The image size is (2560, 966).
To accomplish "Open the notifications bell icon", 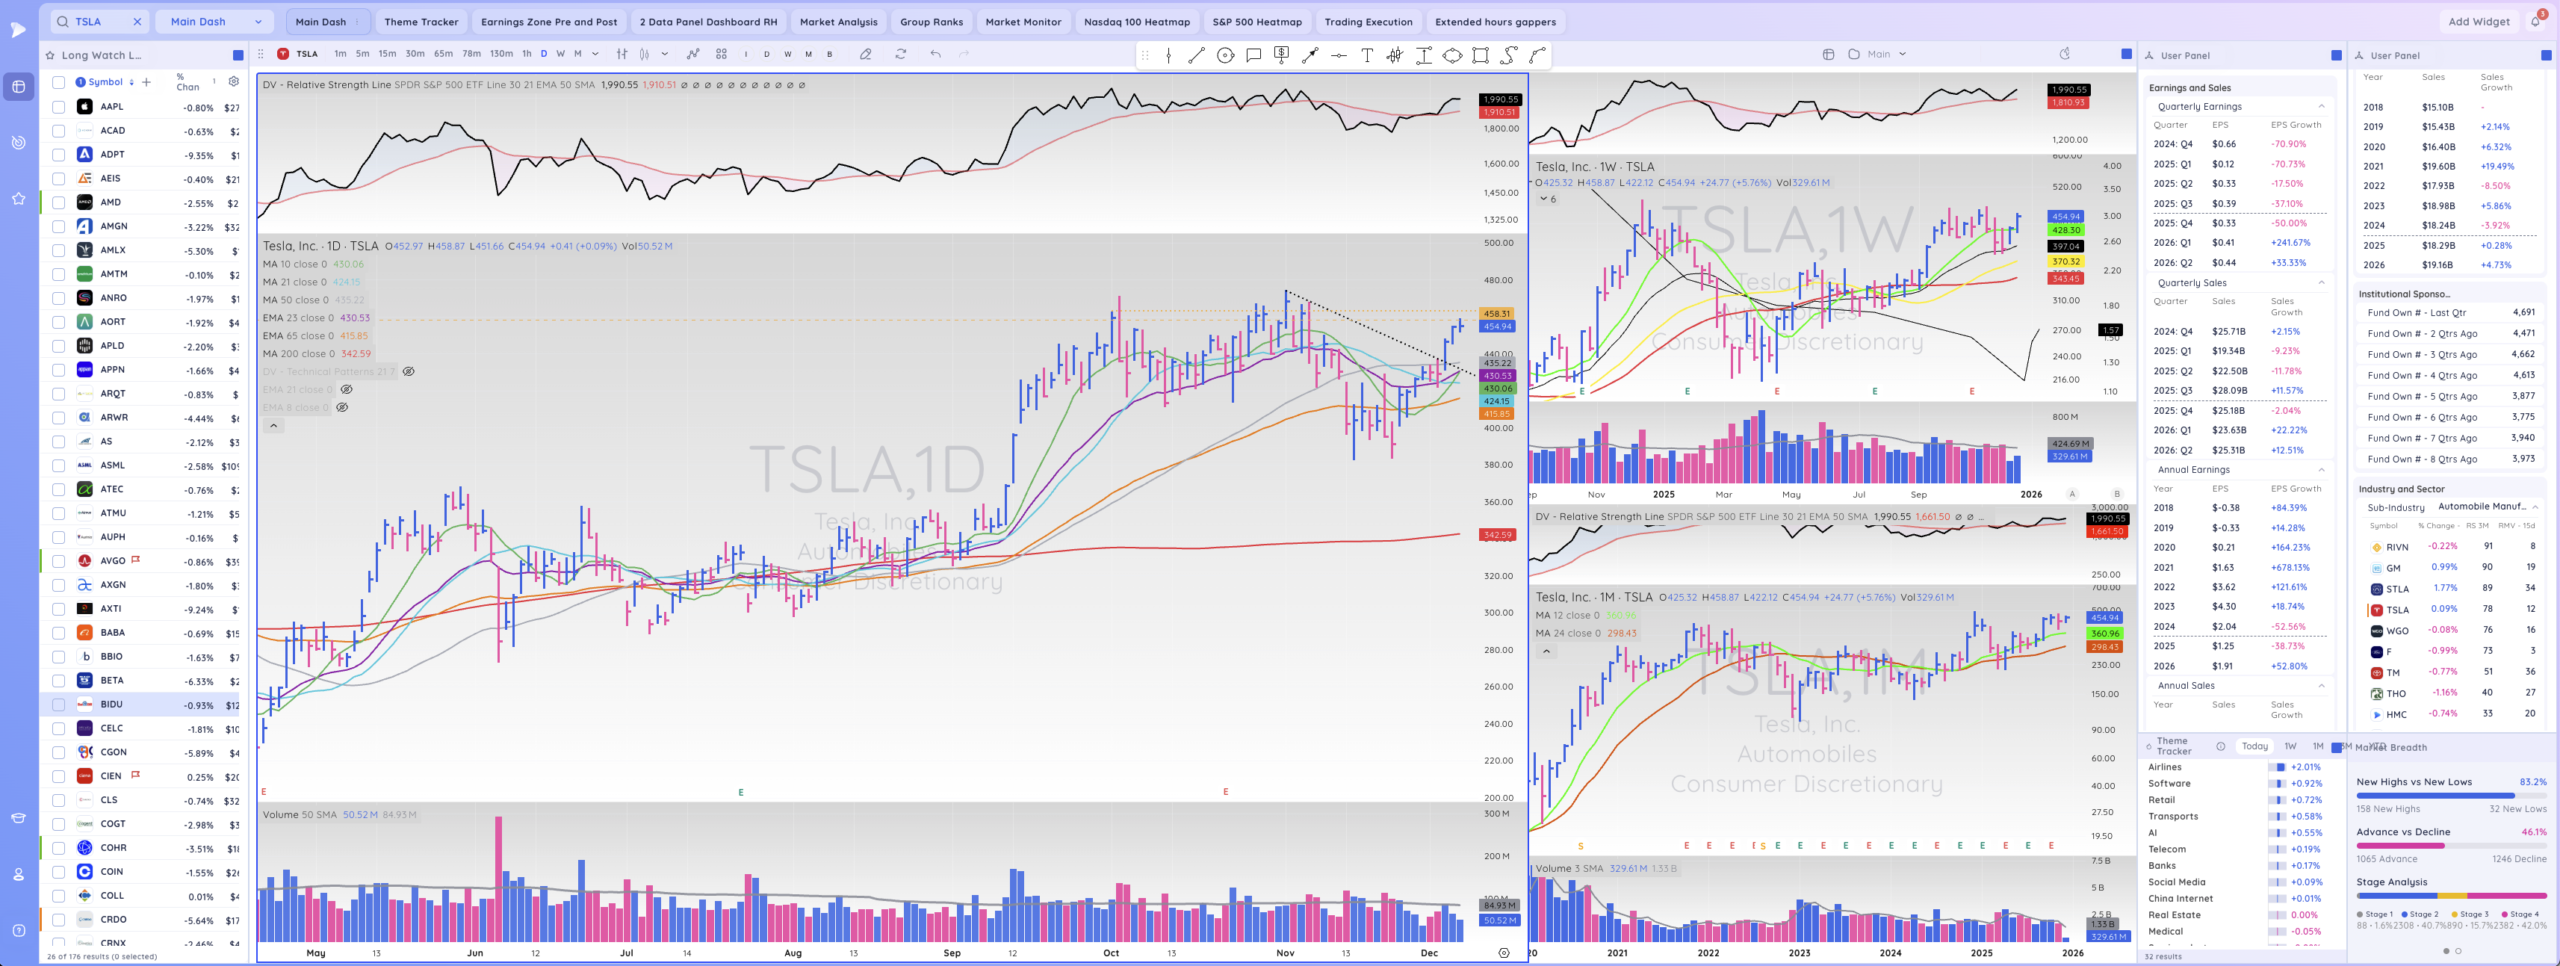I will click(x=2536, y=21).
